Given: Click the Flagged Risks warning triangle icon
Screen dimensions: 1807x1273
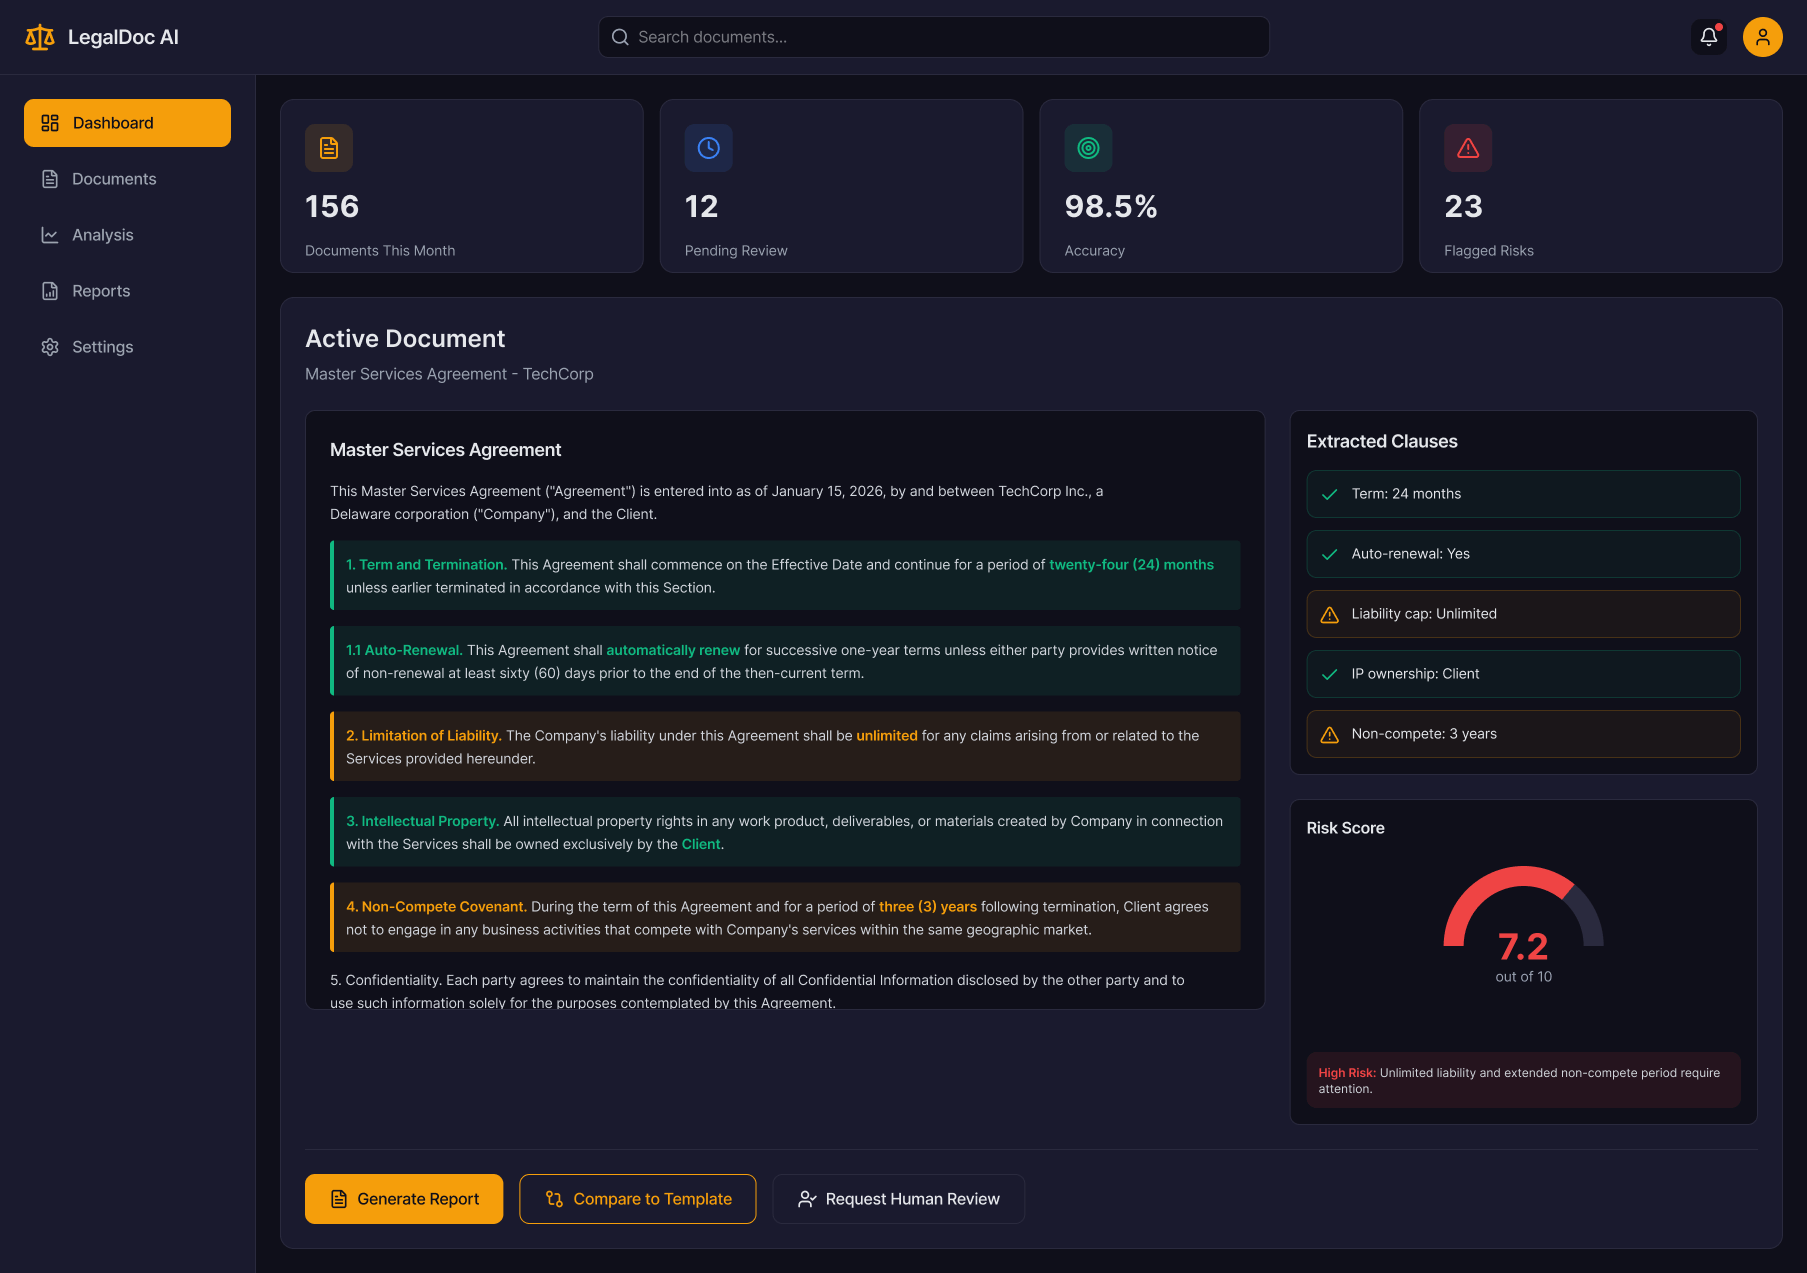Looking at the screenshot, I should (x=1467, y=148).
